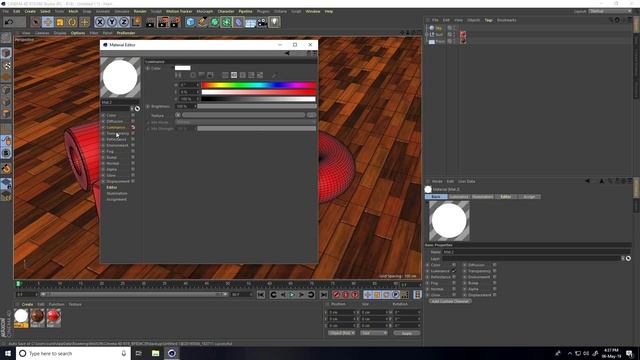The height and width of the screenshot is (360, 640).
Task: Enable Diffusion channel checkbox in Material Editor
Action: pos(133,121)
